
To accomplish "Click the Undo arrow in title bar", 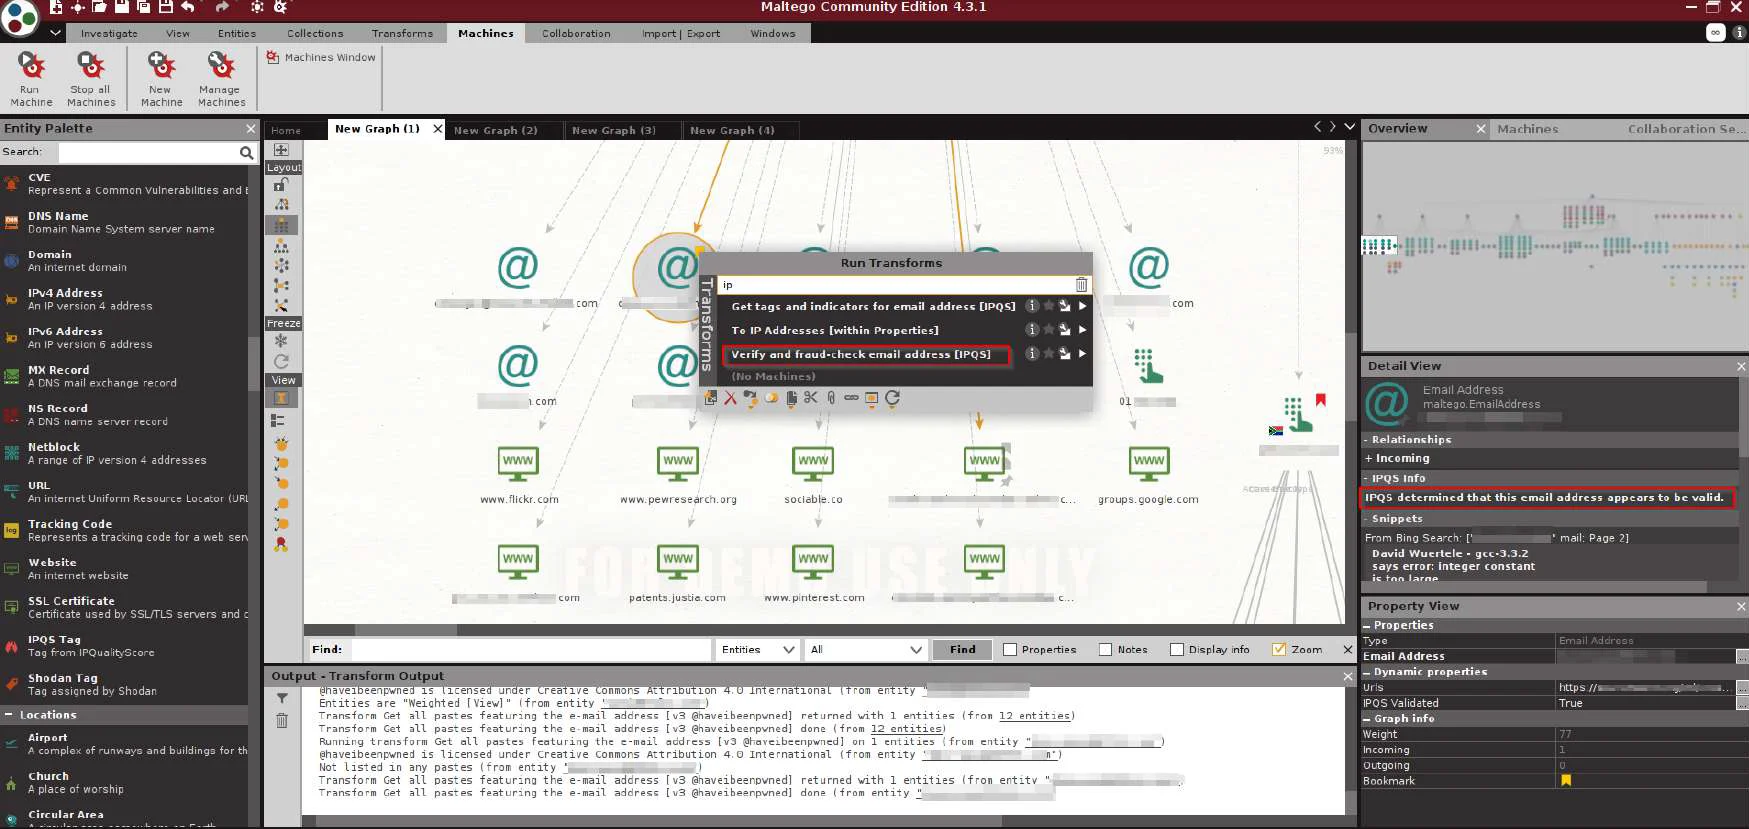I will (188, 7).
